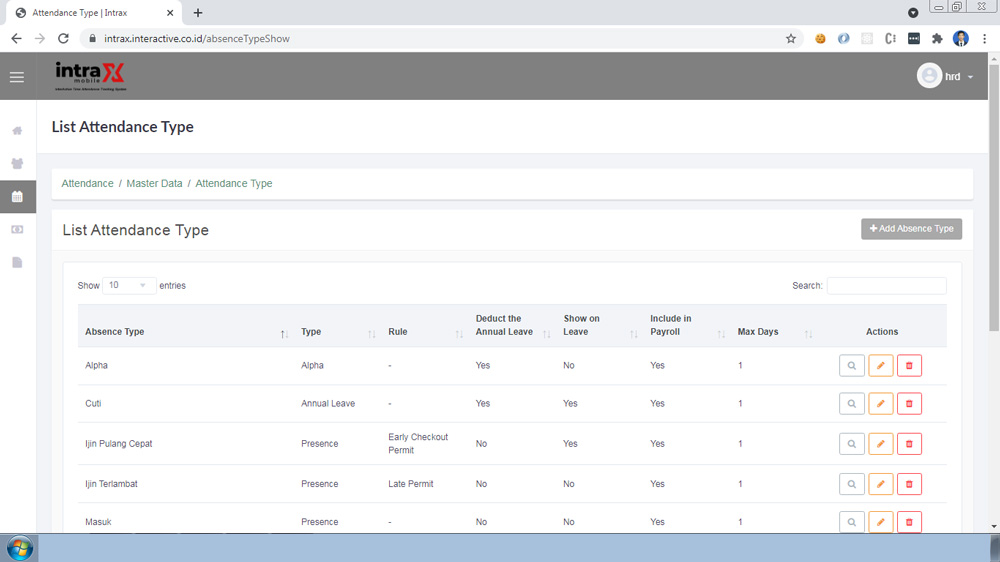Edit the Ijin Terlambat absence type
The image size is (1000, 562).
[x=880, y=484]
